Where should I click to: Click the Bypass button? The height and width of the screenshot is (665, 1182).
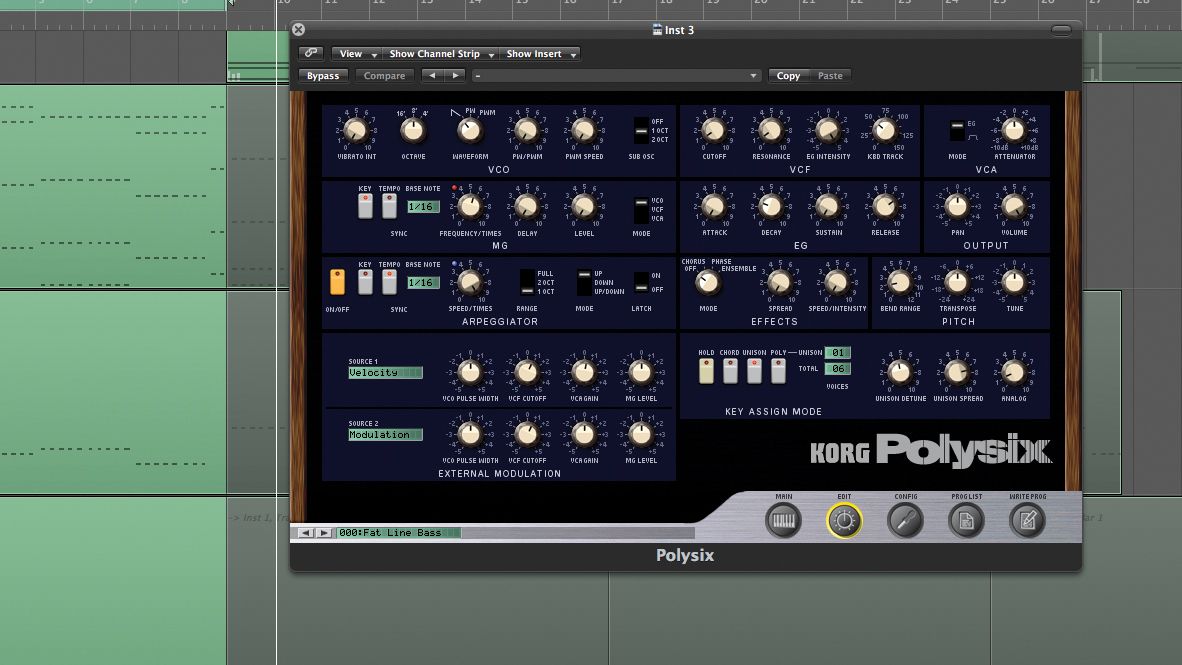coord(323,75)
